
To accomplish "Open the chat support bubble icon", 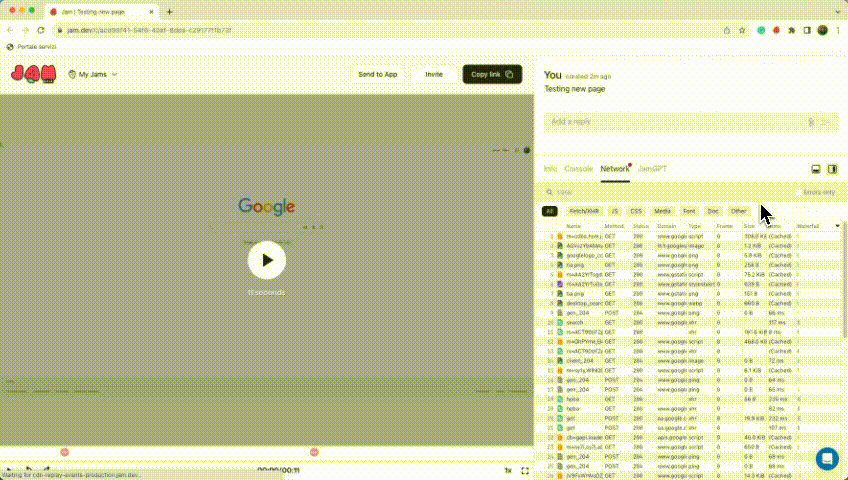I will pos(827,458).
